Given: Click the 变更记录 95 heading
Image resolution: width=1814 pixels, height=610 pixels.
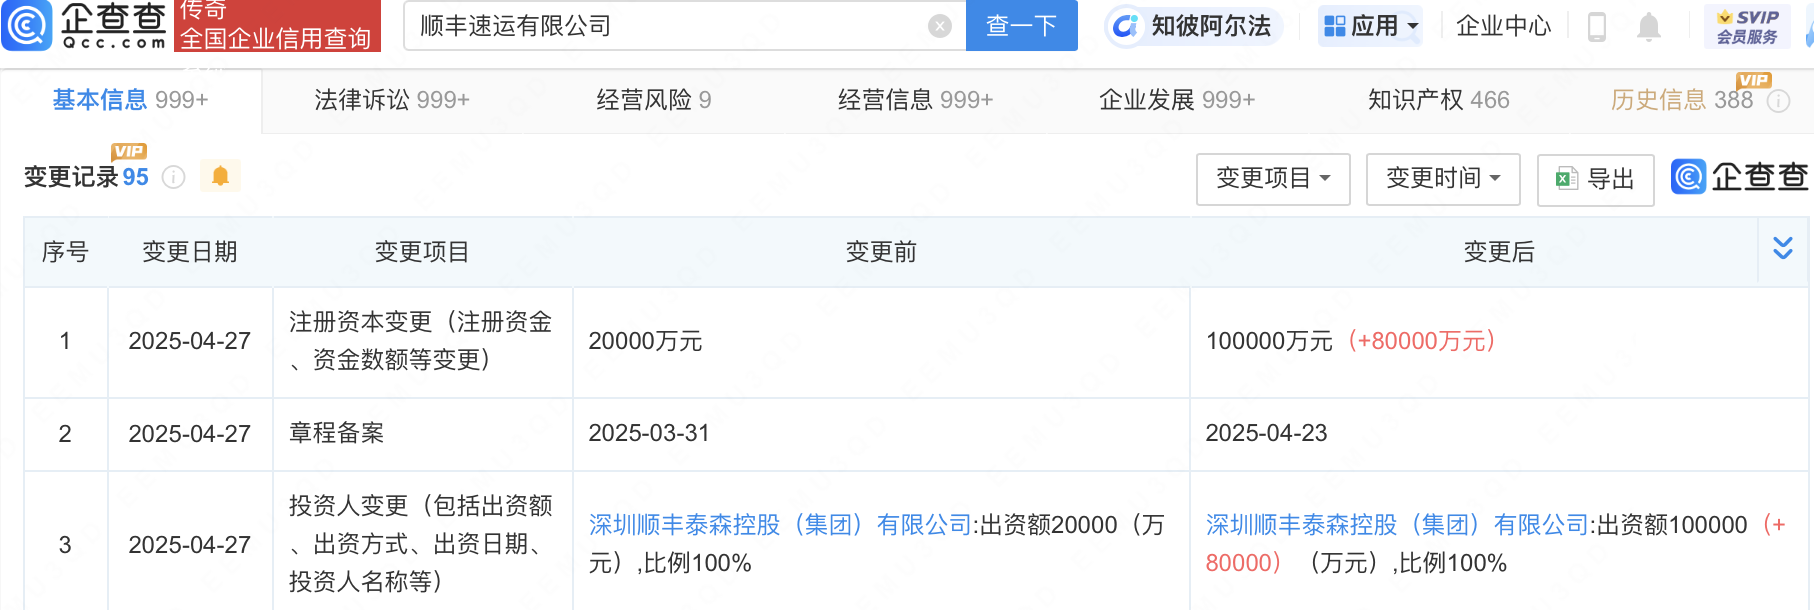Looking at the screenshot, I should pos(86,177).
